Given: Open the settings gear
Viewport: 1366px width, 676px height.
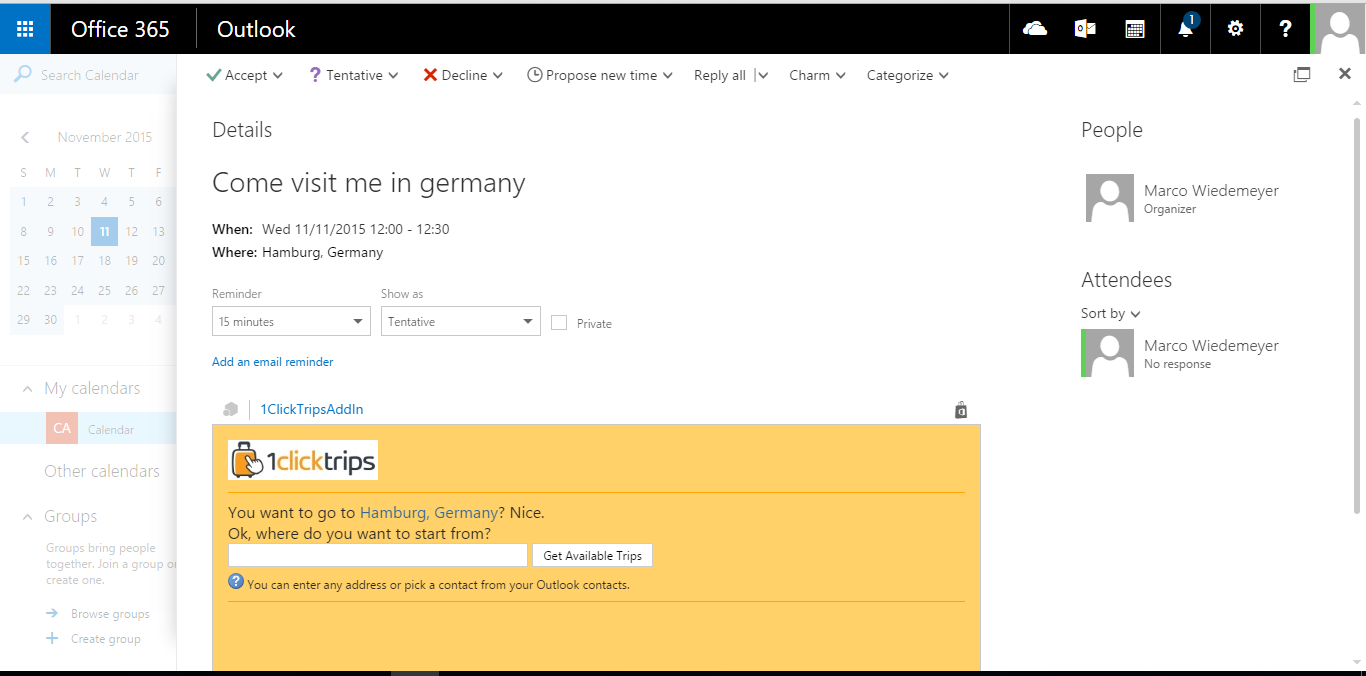Looking at the screenshot, I should click(1236, 29).
